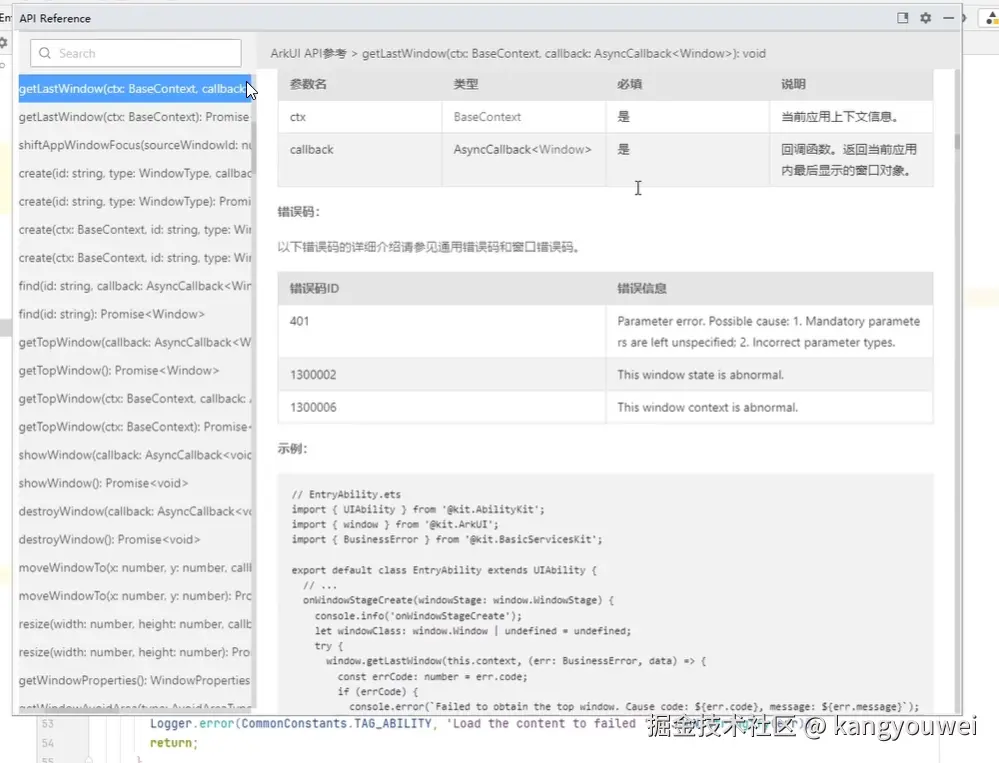Open showWindow(callback: AsyncCallback<void entry
Viewport: 999px width, 763px height.
coord(134,455)
